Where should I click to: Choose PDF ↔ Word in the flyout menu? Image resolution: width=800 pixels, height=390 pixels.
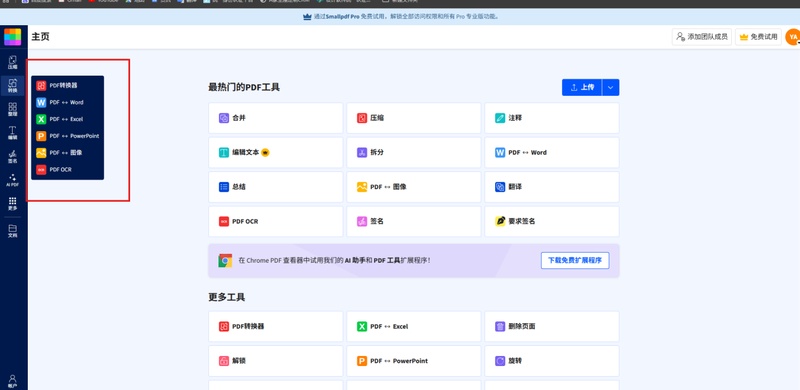(x=67, y=102)
